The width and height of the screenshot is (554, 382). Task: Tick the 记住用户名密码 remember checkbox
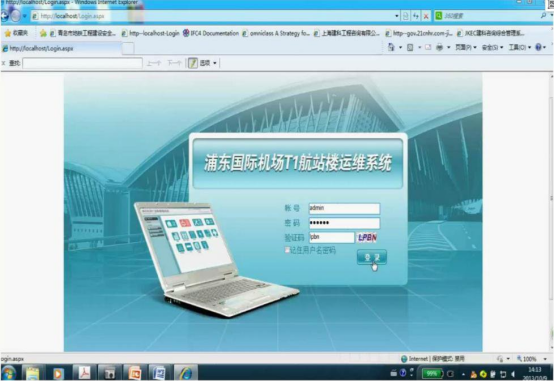tap(287, 250)
